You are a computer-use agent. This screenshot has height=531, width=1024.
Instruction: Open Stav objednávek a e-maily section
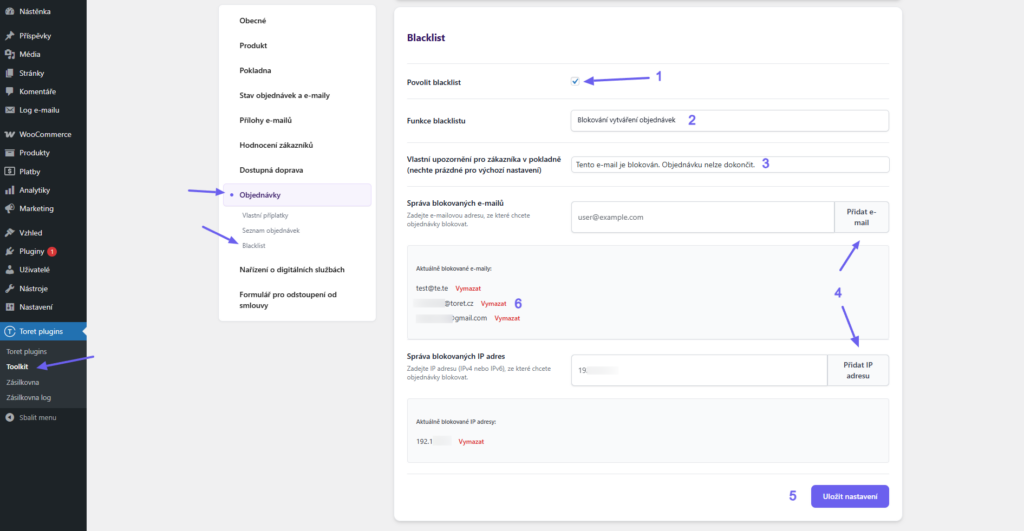point(284,95)
